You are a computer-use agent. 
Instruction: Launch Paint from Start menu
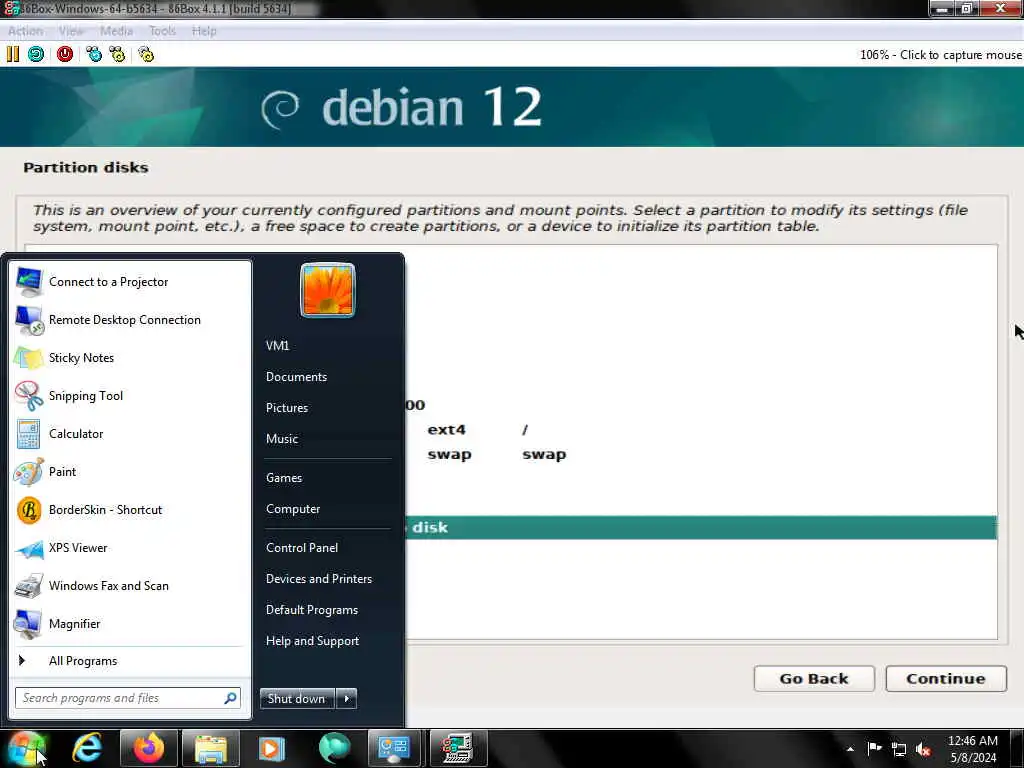(129, 472)
